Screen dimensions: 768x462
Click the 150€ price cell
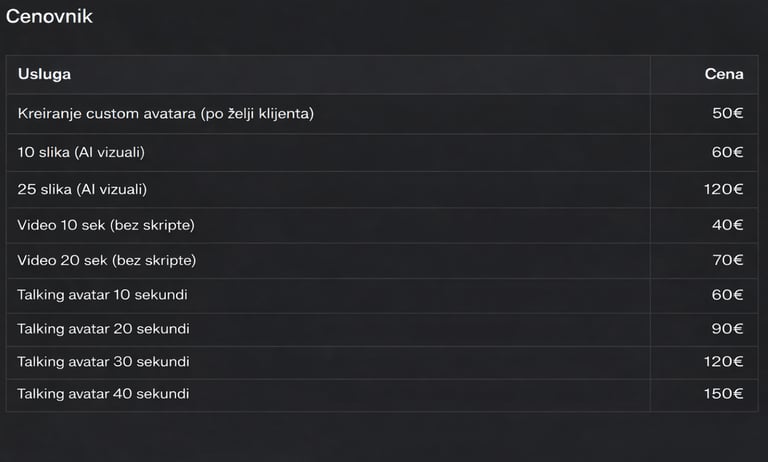click(723, 394)
